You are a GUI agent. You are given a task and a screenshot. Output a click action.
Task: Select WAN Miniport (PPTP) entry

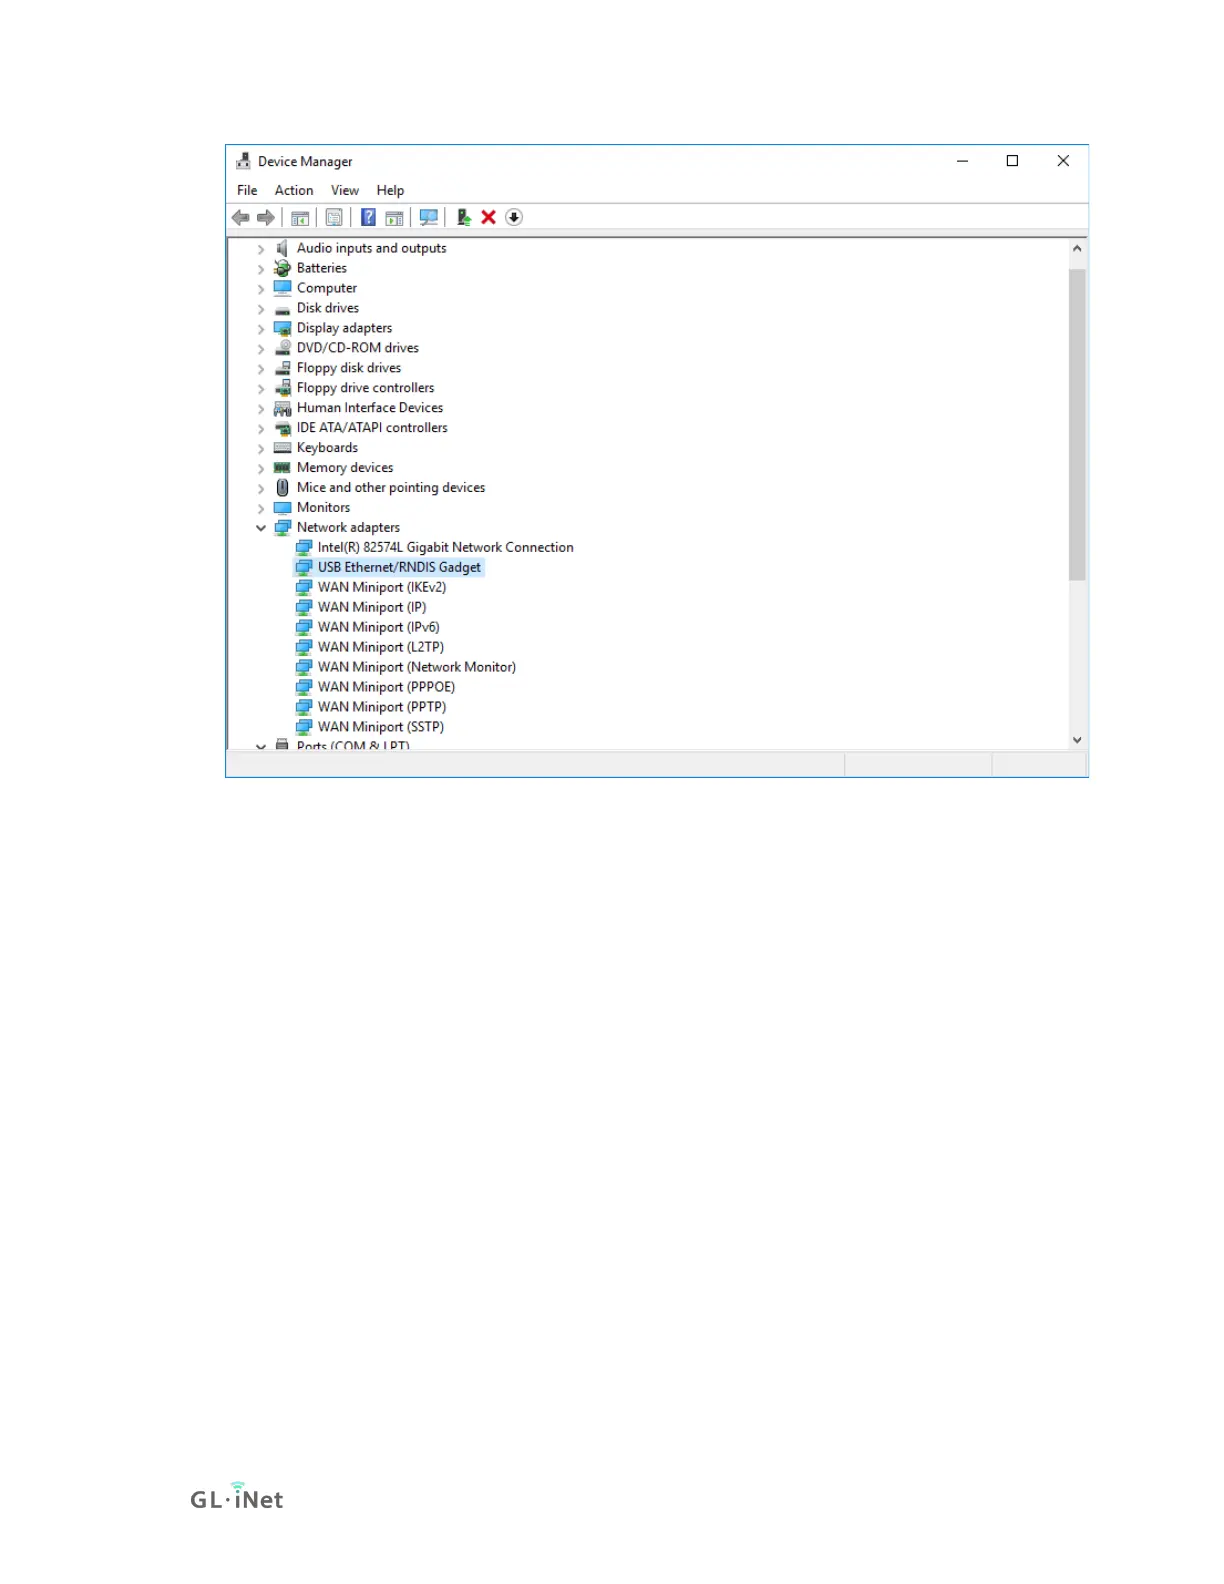[382, 708]
